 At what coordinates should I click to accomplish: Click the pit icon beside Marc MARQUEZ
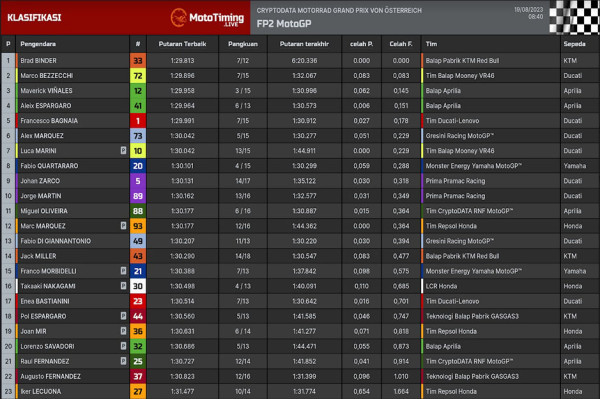click(x=123, y=226)
